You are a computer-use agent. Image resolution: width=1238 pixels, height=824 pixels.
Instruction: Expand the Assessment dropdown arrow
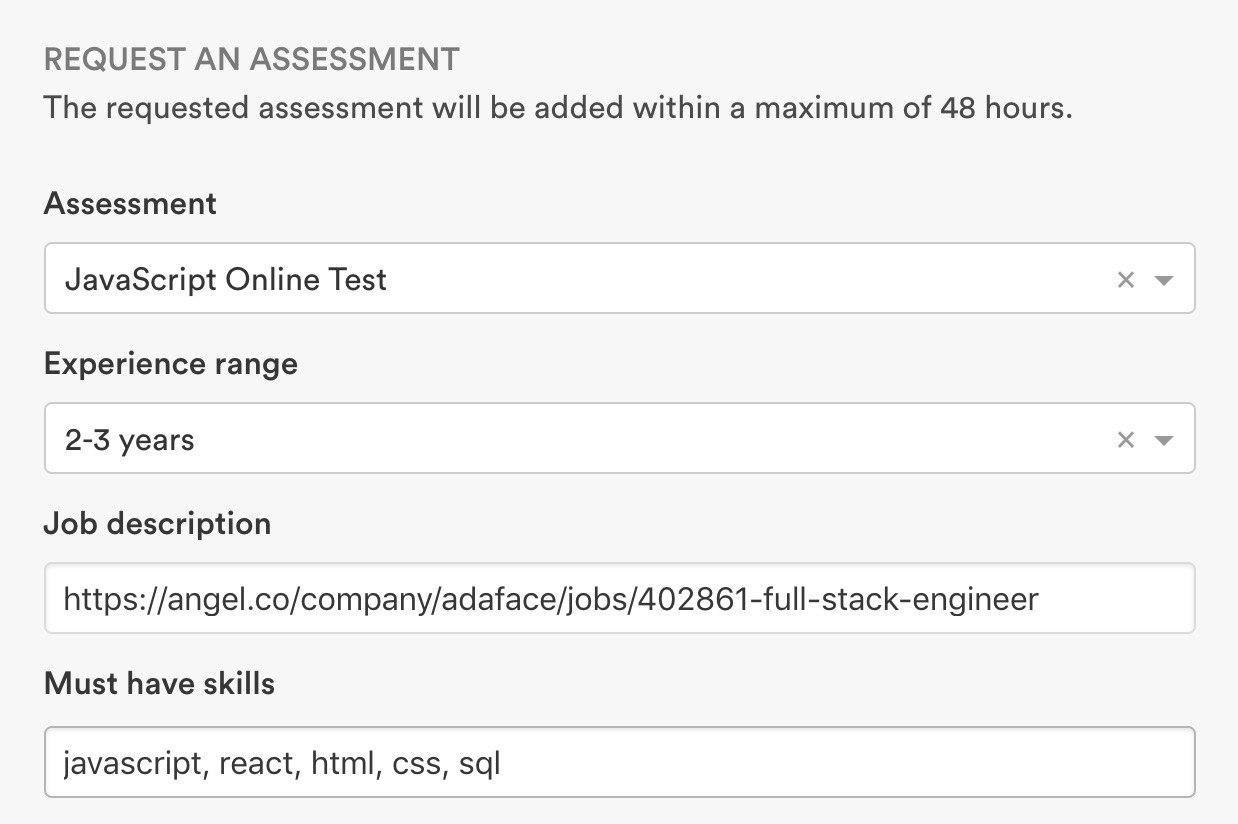click(1163, 280)
